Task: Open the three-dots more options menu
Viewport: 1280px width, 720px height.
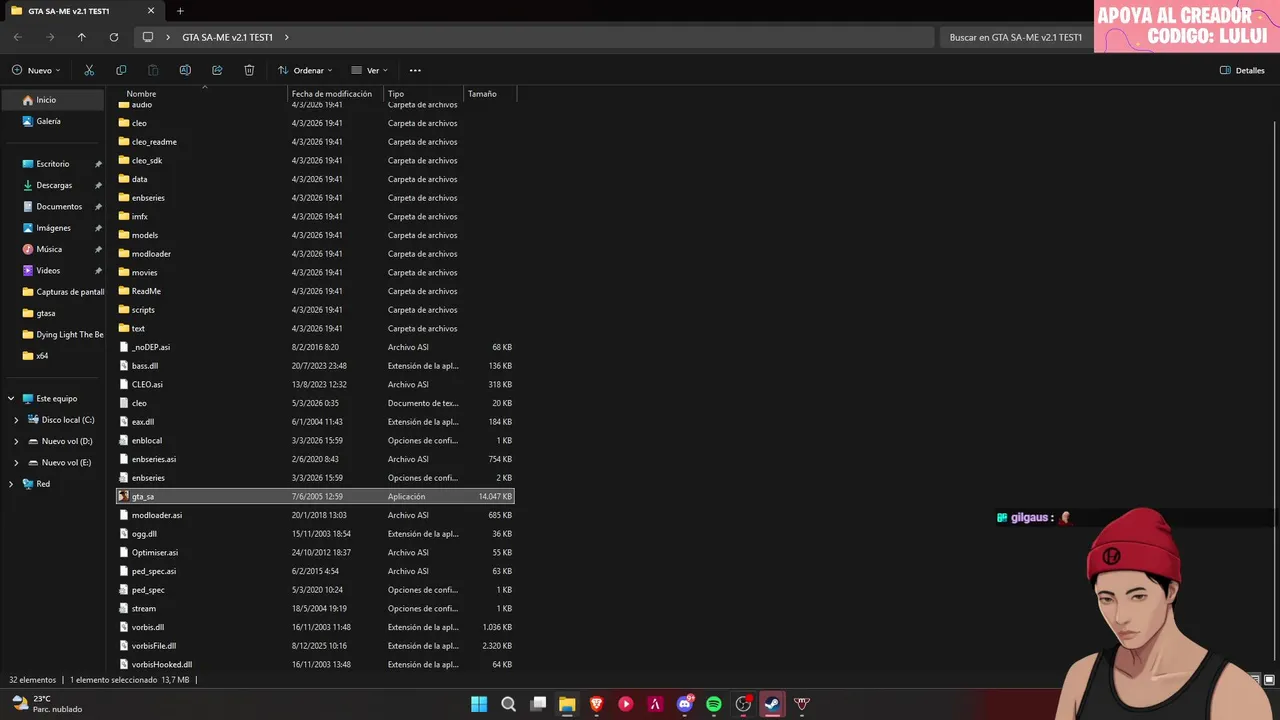Action: (415, 70)
